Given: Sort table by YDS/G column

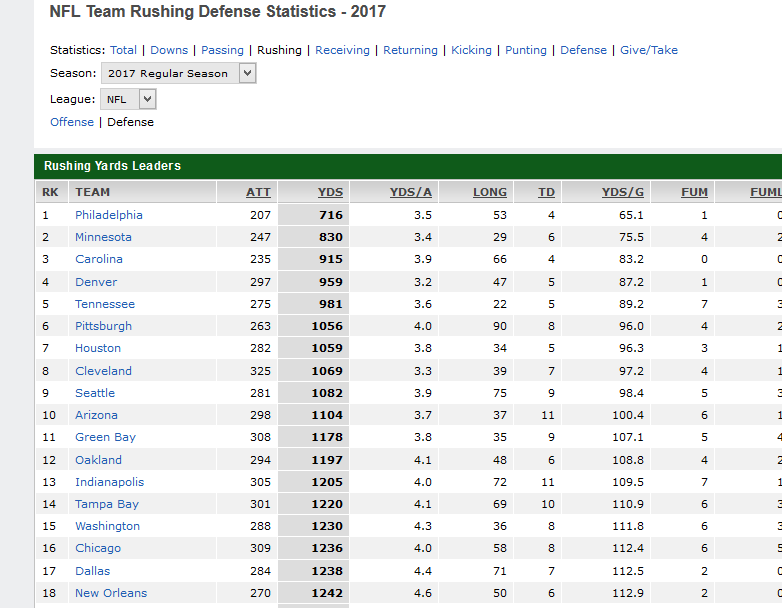Looking at the screenshot, I should coord(622,192).
